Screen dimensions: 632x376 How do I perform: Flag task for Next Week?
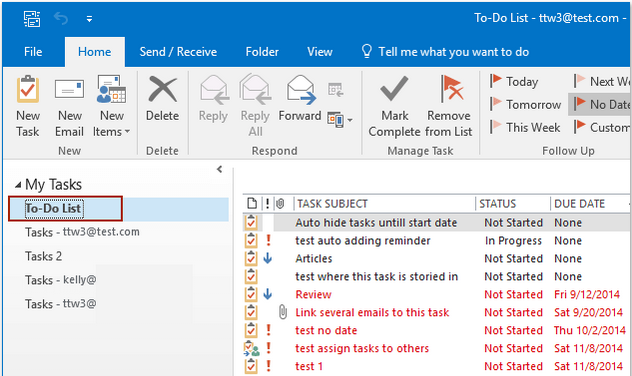[602, 81]
